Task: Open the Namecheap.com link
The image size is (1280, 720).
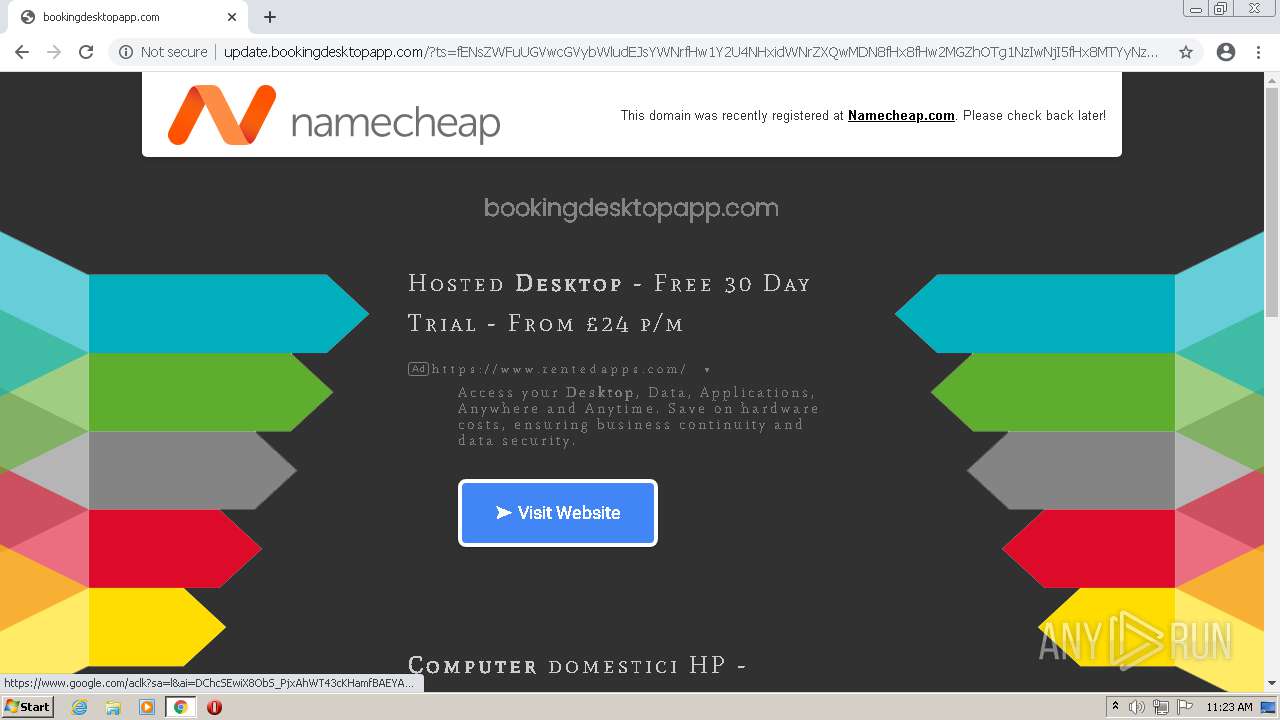Action: pos(901,115)
